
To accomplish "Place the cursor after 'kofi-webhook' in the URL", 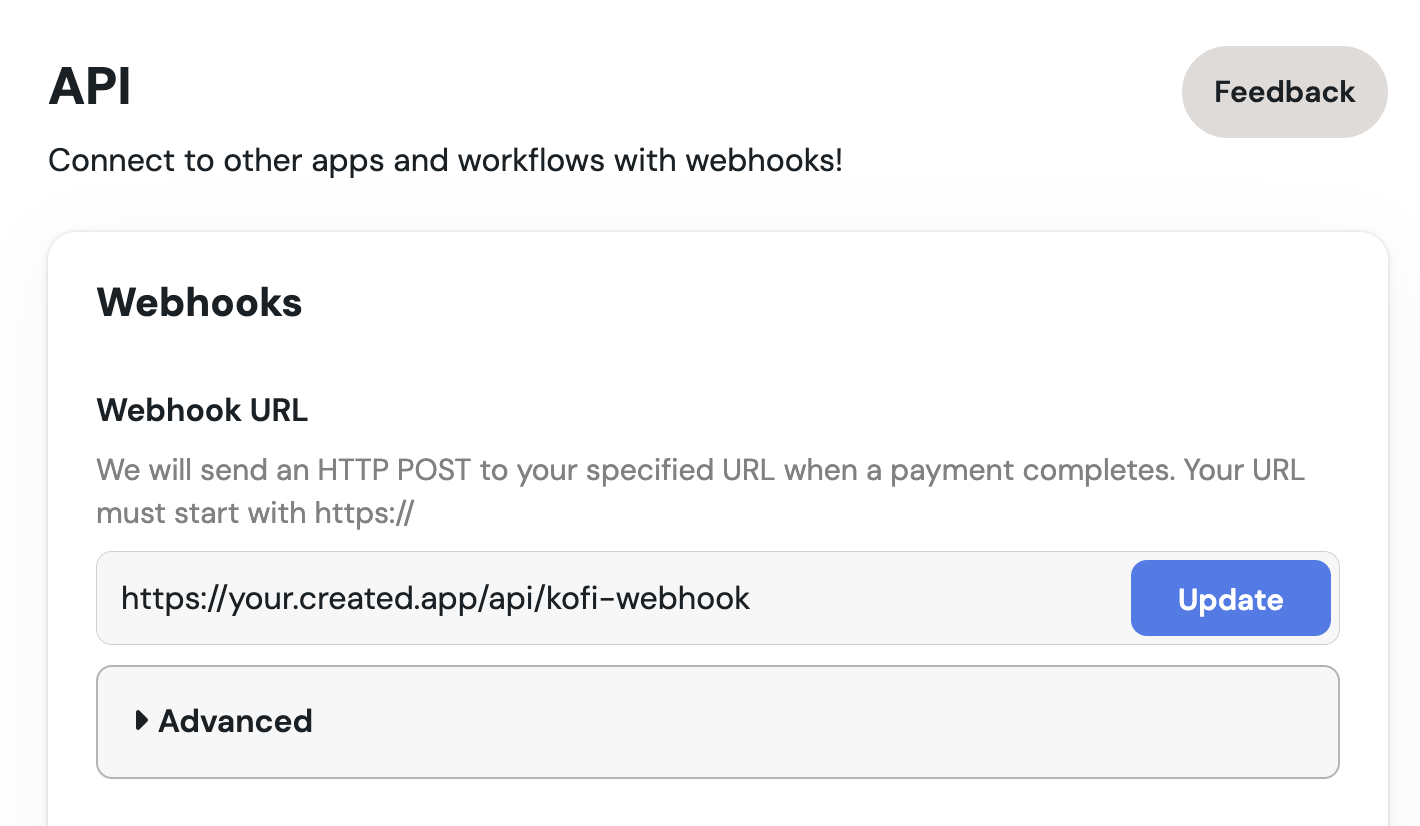I will (752, 598).
